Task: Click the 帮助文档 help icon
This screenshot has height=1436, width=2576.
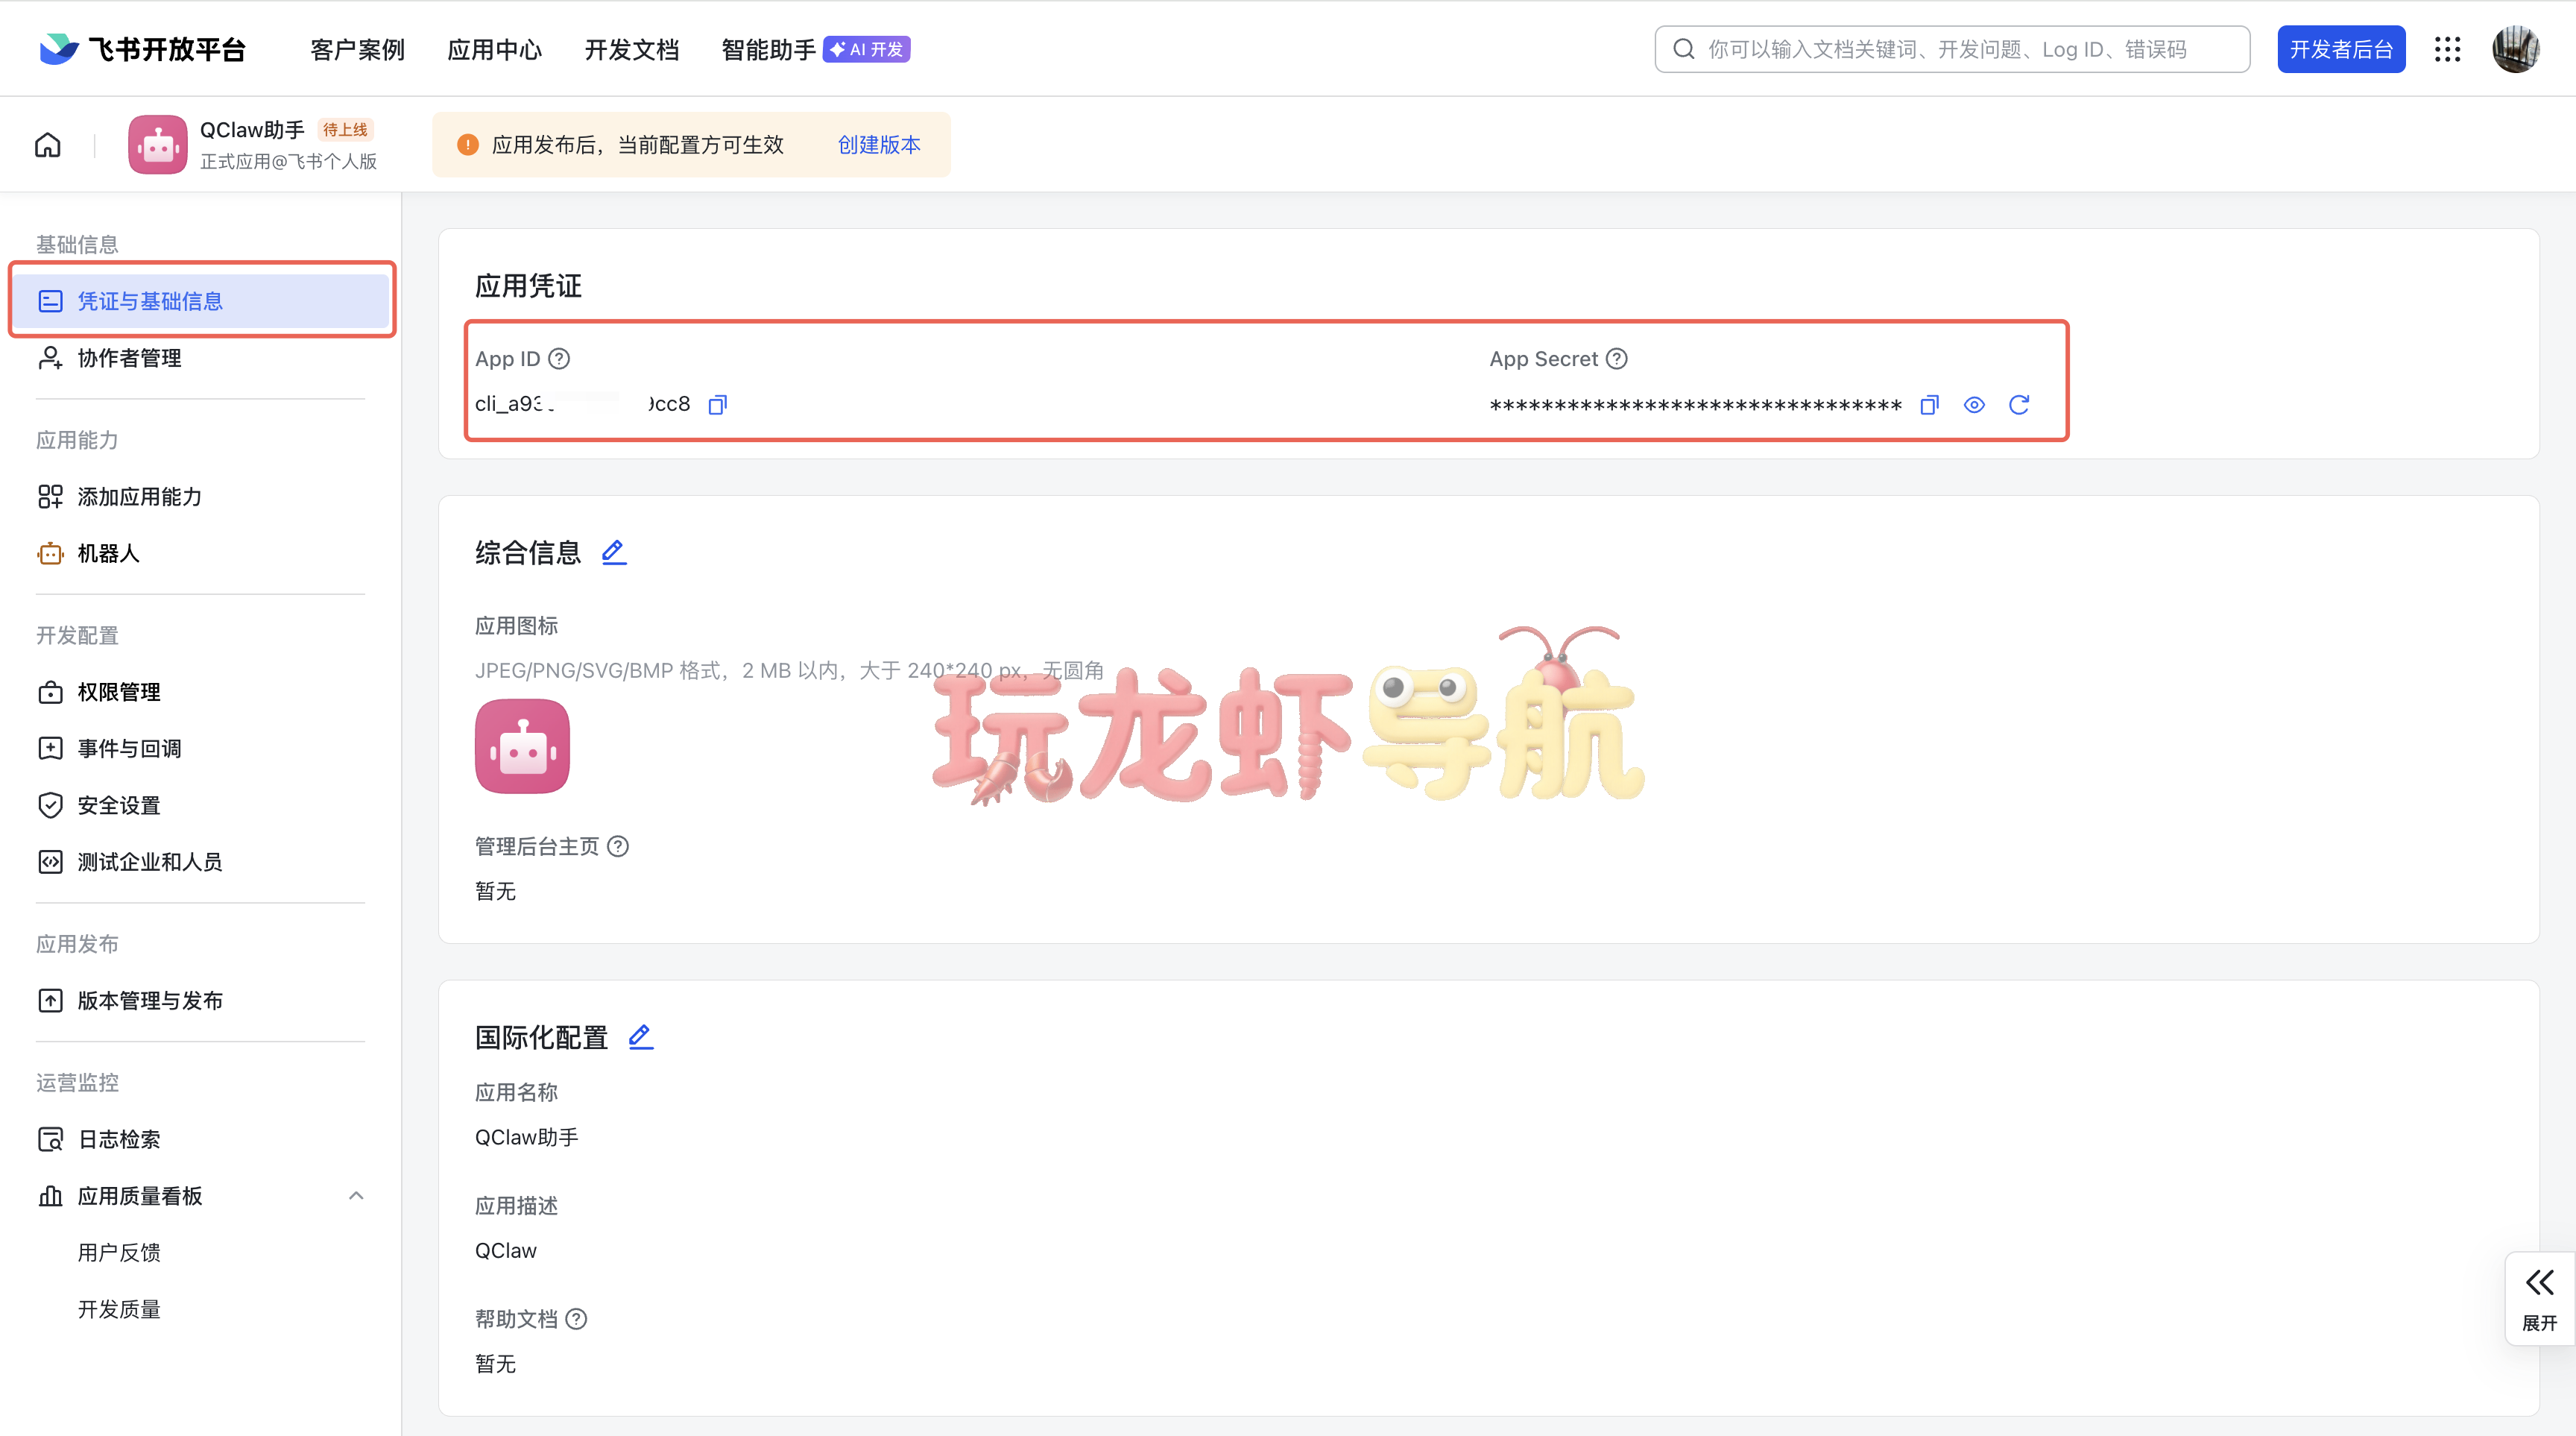Action: click(576, 1319)
